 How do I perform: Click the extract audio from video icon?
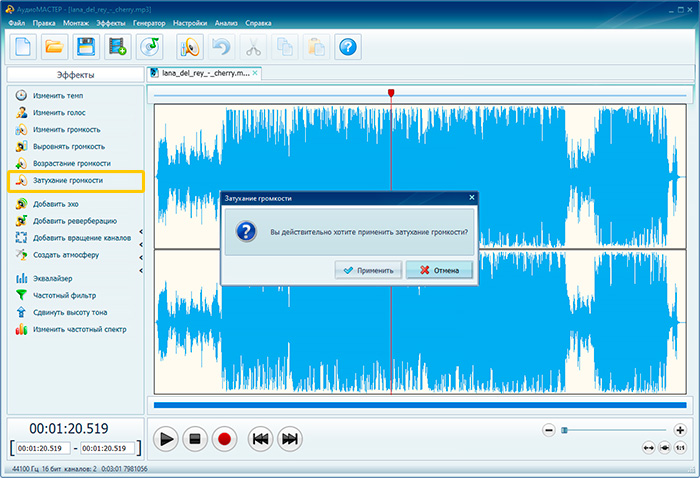pyautogui.click(x=118, y=45)
